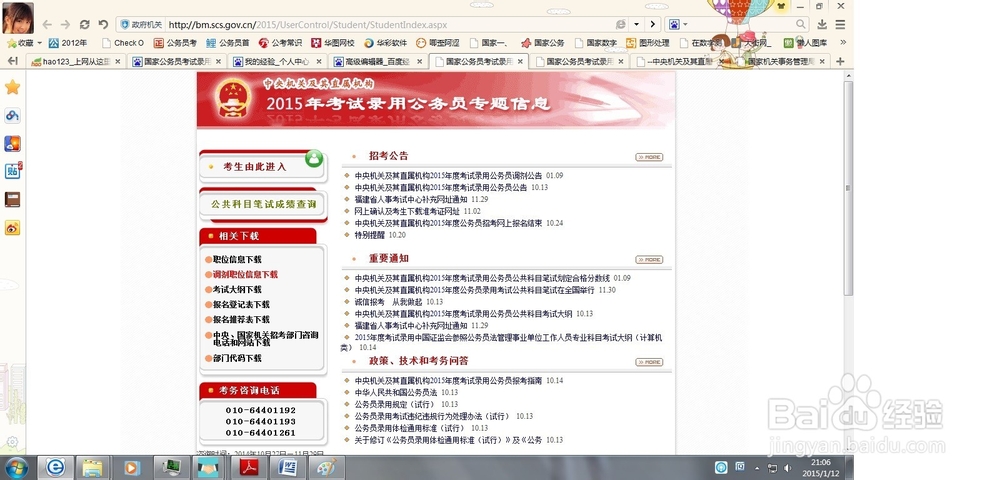
Task: Open the 华图网校 bookmark
Action: coord(333,43)
